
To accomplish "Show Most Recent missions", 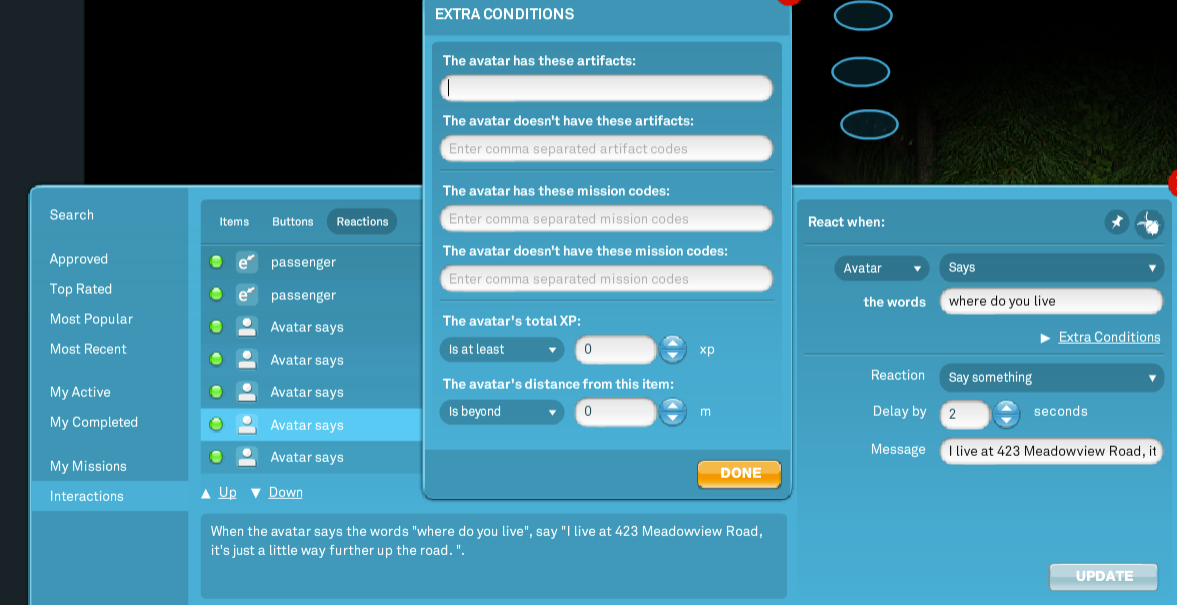I will point(88,349).
